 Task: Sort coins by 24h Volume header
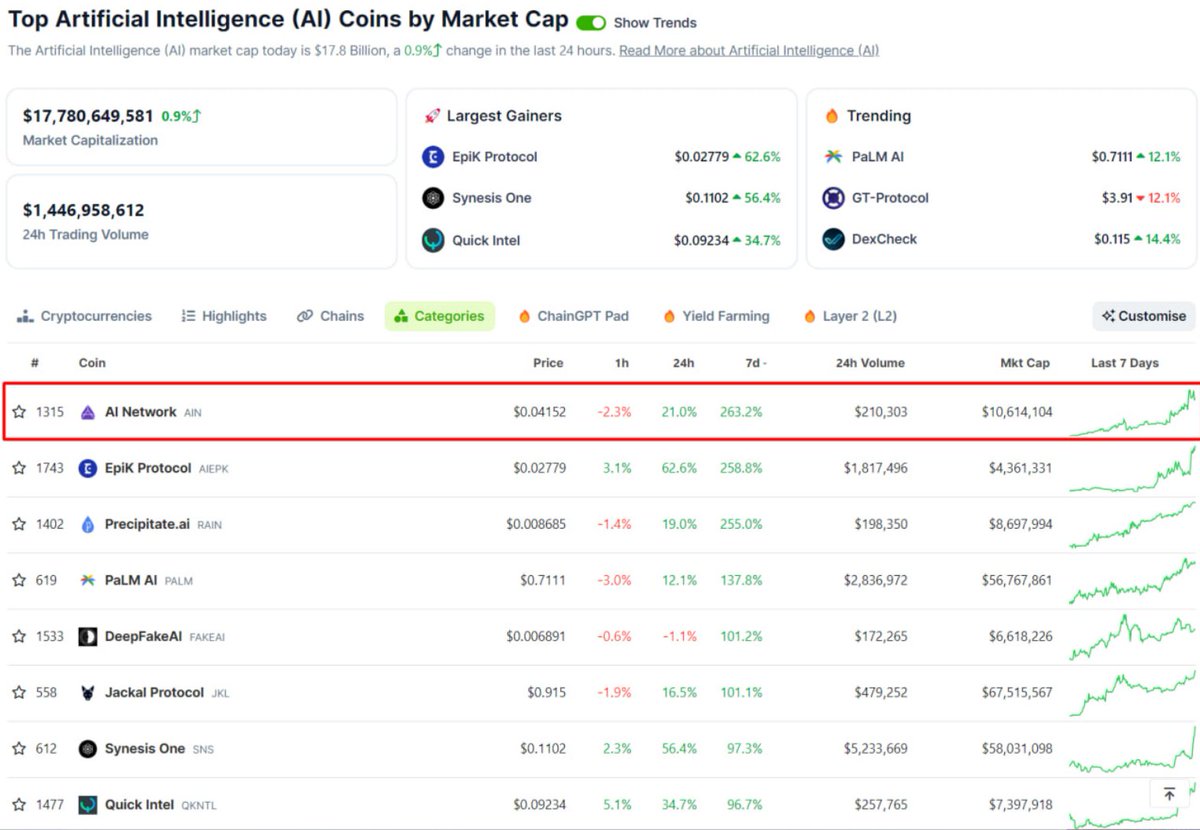pyautogui.click(x=869, y=363)
